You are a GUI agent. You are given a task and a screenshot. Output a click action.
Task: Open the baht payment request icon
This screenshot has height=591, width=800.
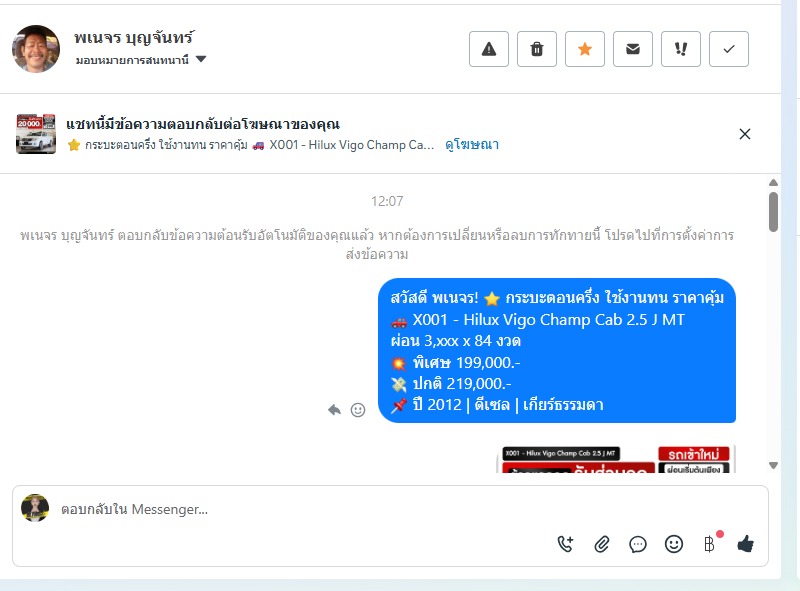coord(709,544)
